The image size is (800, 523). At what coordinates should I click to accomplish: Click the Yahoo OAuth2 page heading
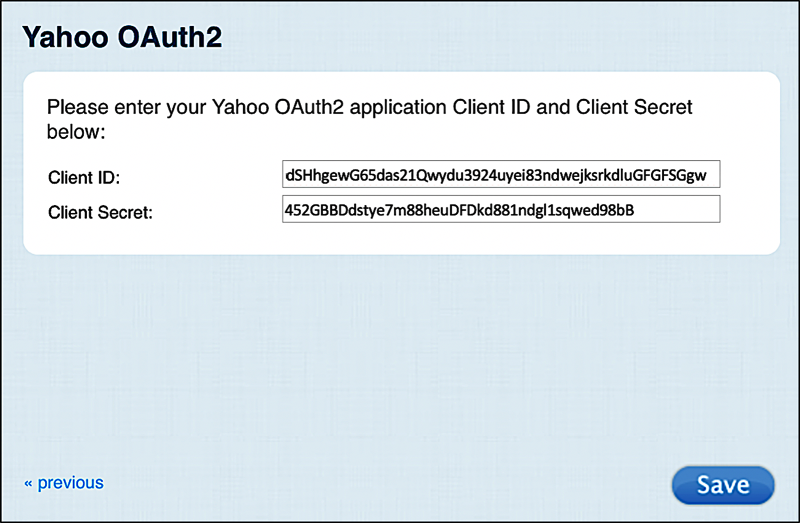pyautogui.click(x=121, y=38)
